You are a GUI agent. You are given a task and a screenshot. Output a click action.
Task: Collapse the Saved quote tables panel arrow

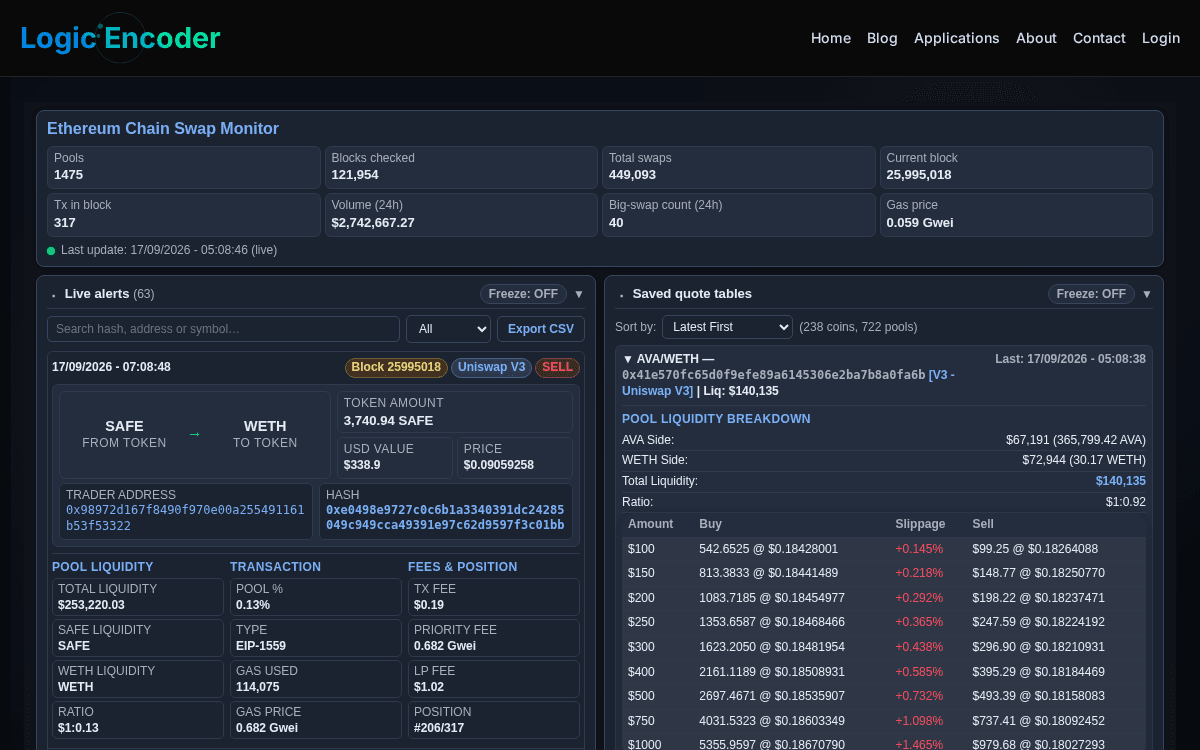pyautogui.click(x=1147, y=294)
